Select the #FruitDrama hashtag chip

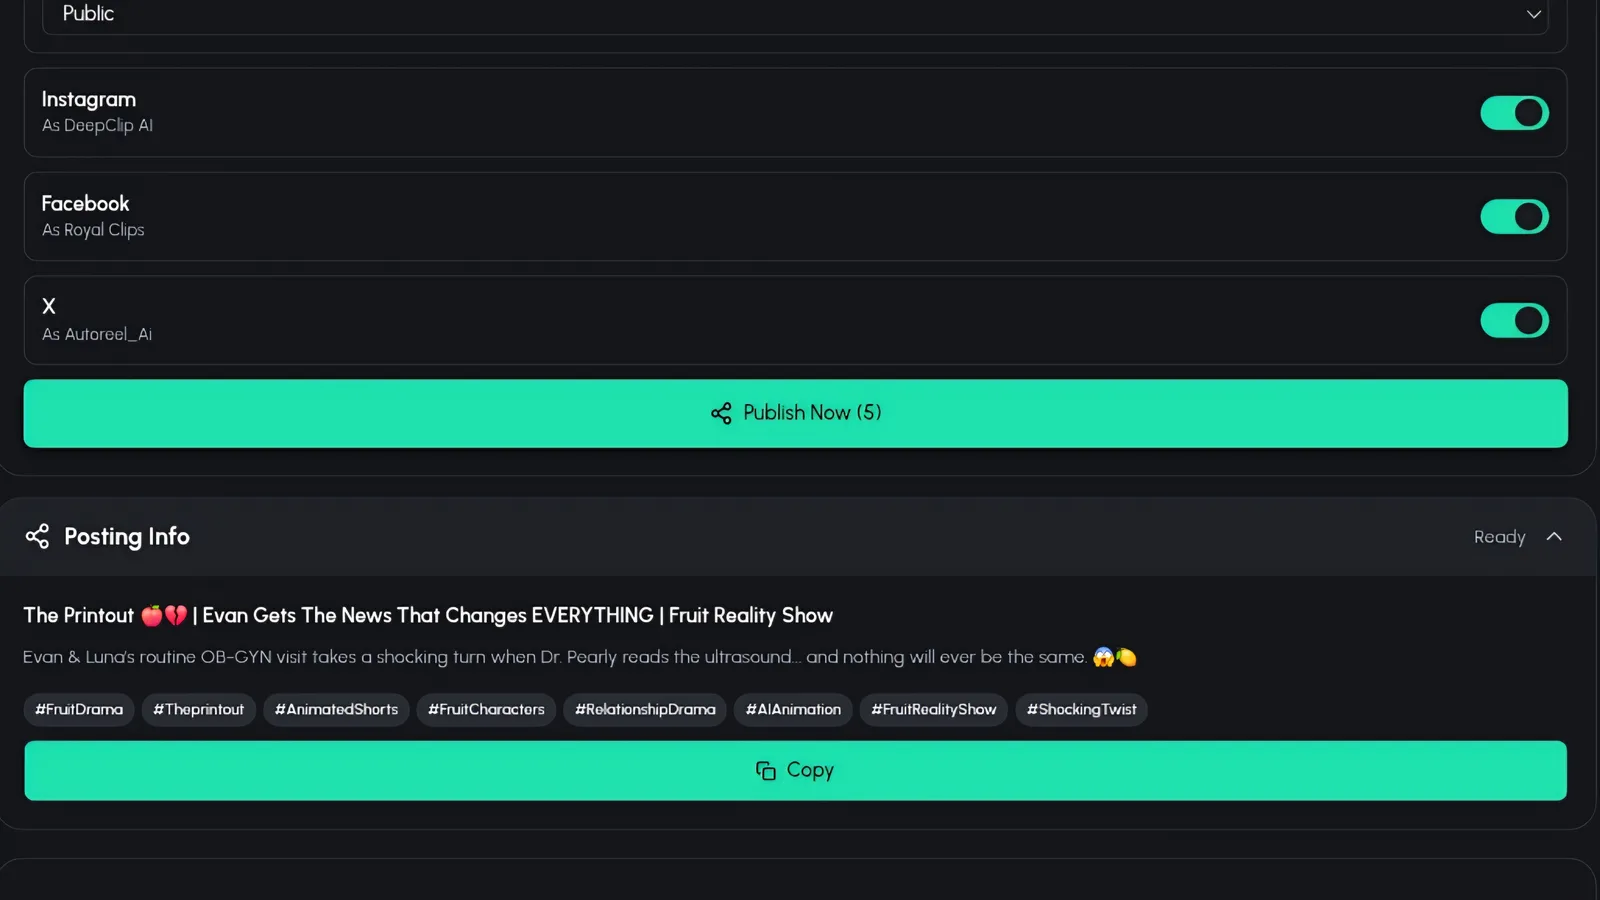[x=79, y=710]
